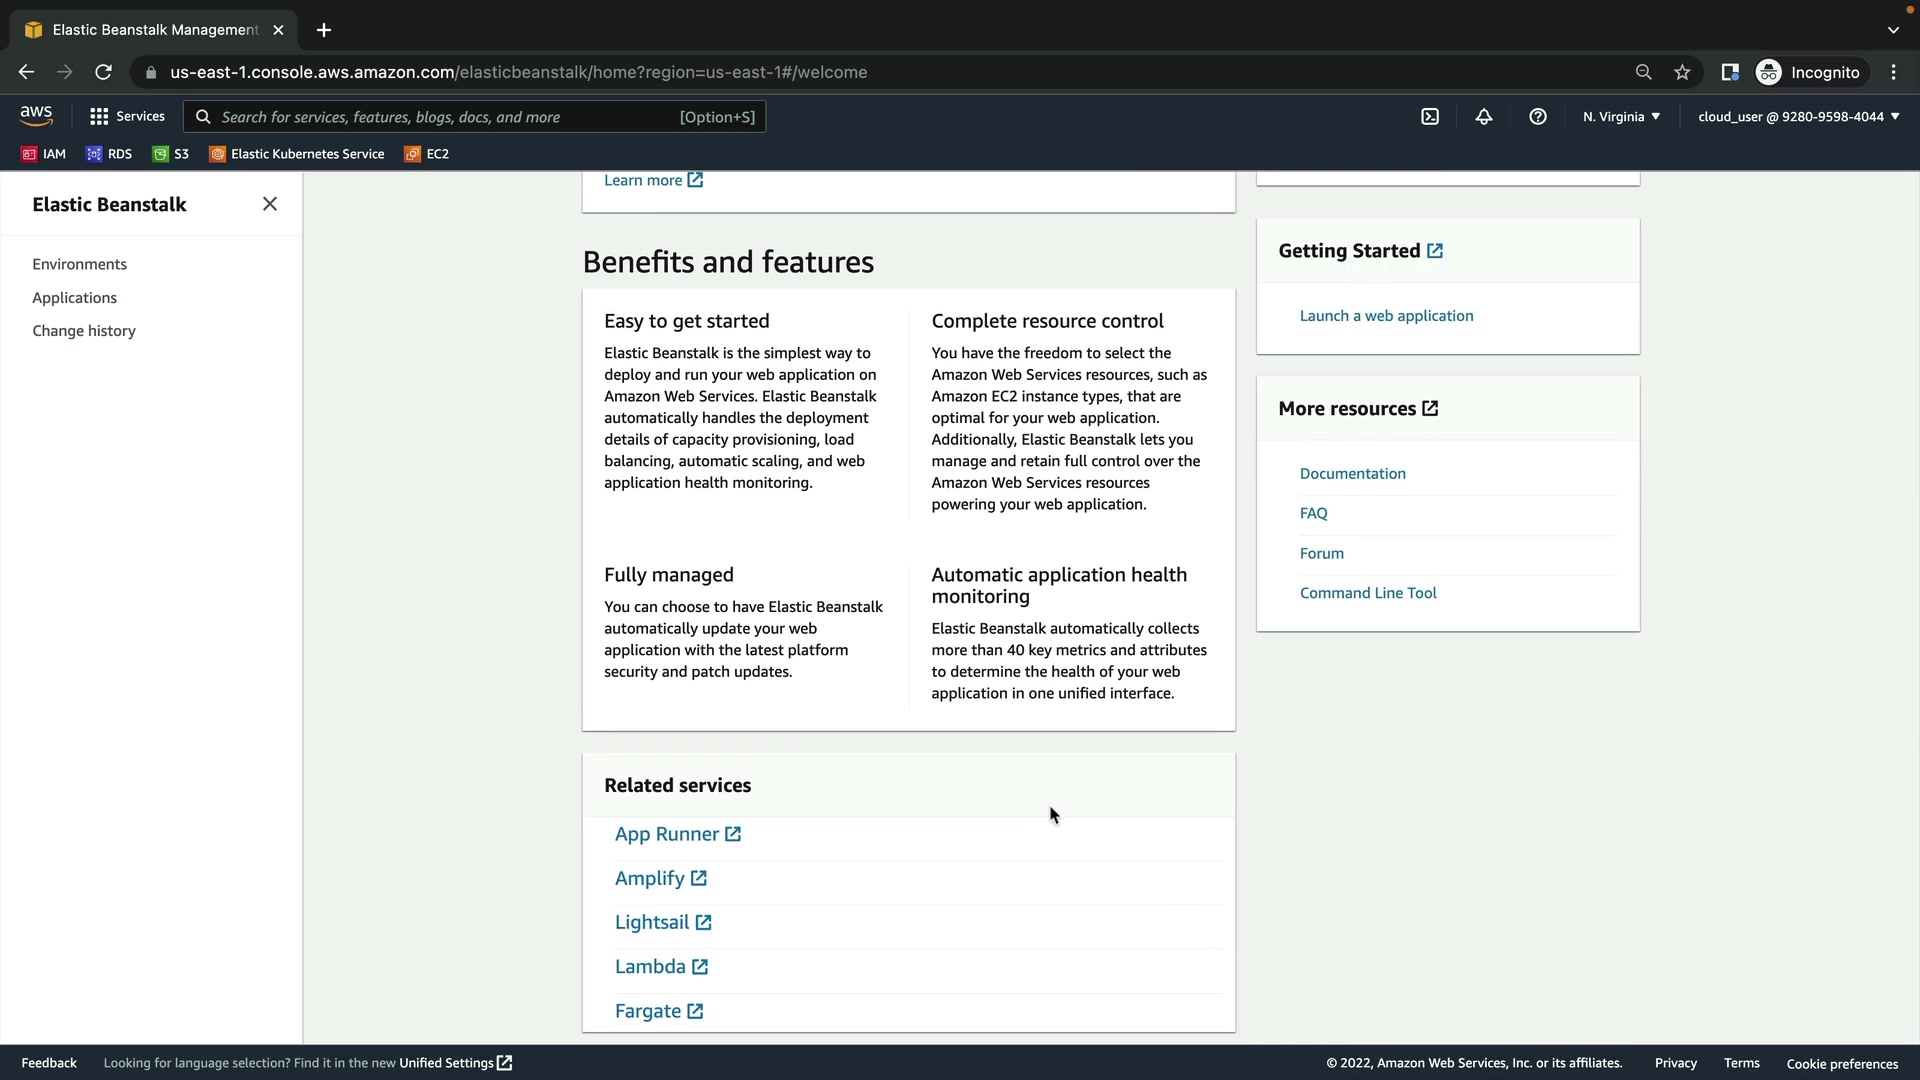This screenshot has height=1080, width=1920.
Task: Open the help question mark icon
Action: click(x=1538, y=117)
